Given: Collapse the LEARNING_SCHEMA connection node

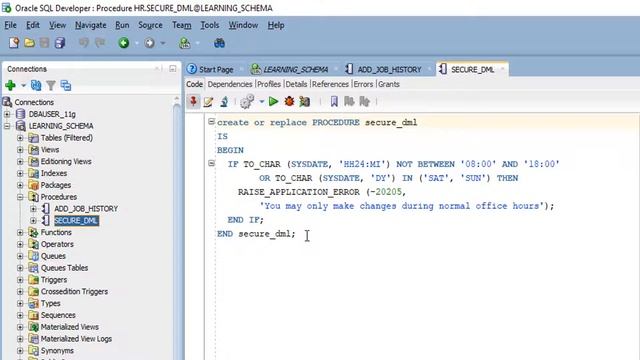Looking at the screenshot, I should 7,126.
